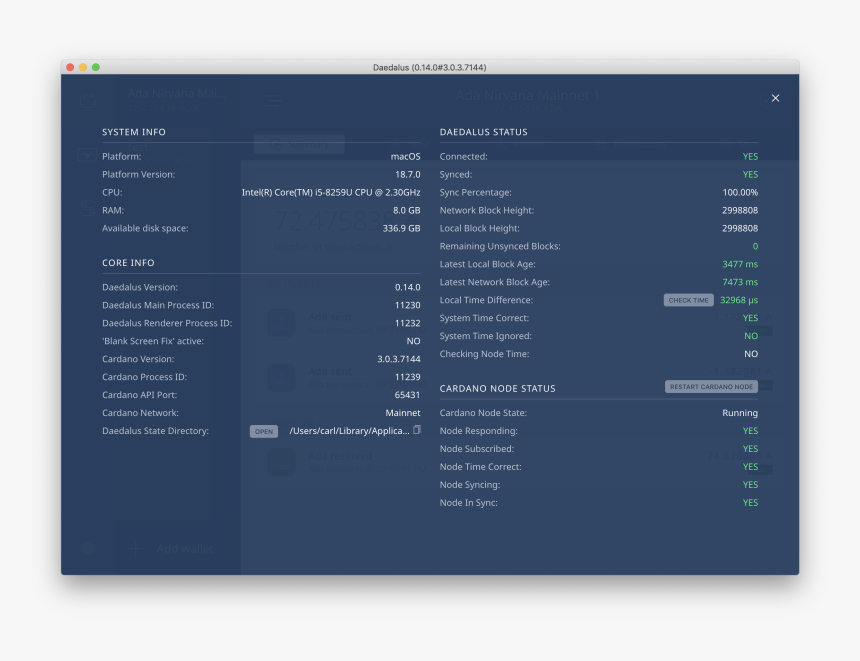Restart the Cardano node
The width and height of the screenshot is (860, 661).
pyautogui.click(x=711, y=387)
